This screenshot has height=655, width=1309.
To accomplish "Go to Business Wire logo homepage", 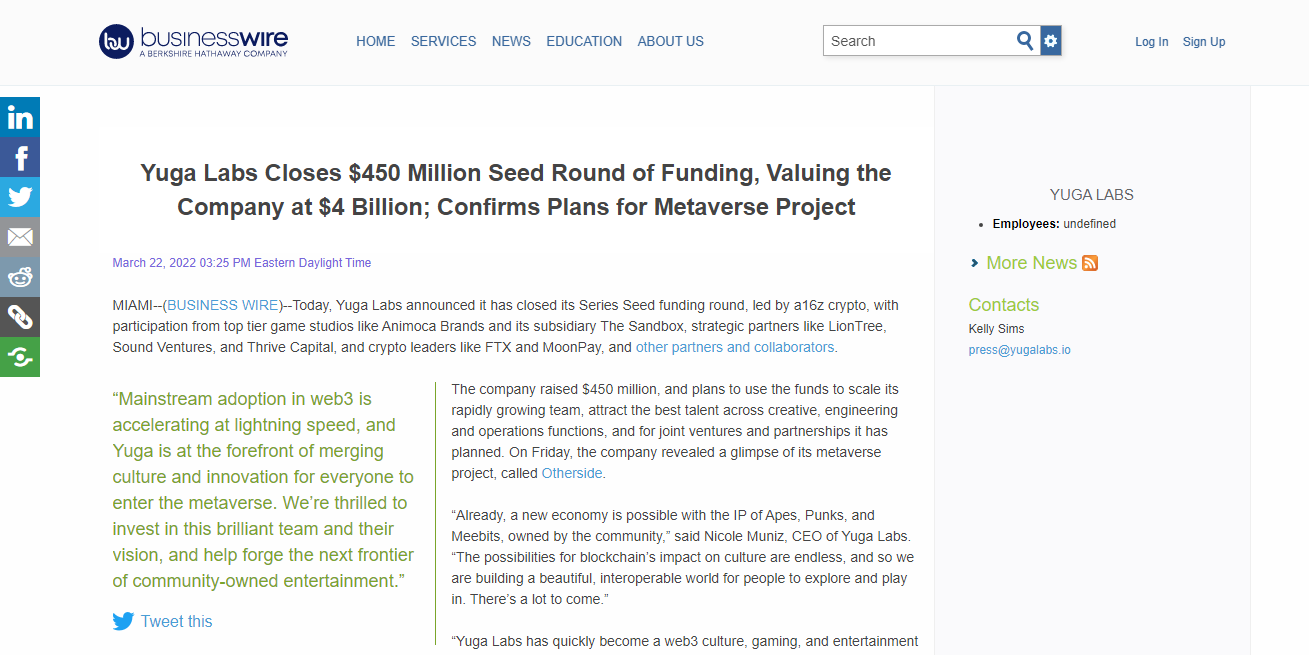I will (193, 41).
